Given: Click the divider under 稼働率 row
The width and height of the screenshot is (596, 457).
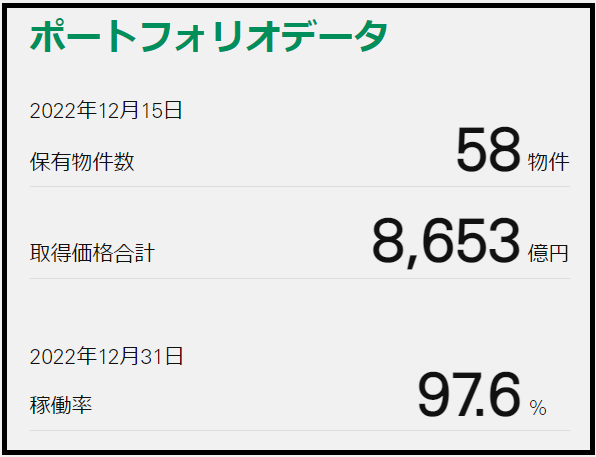Looking at the screenshot, I should click(300, 430).
